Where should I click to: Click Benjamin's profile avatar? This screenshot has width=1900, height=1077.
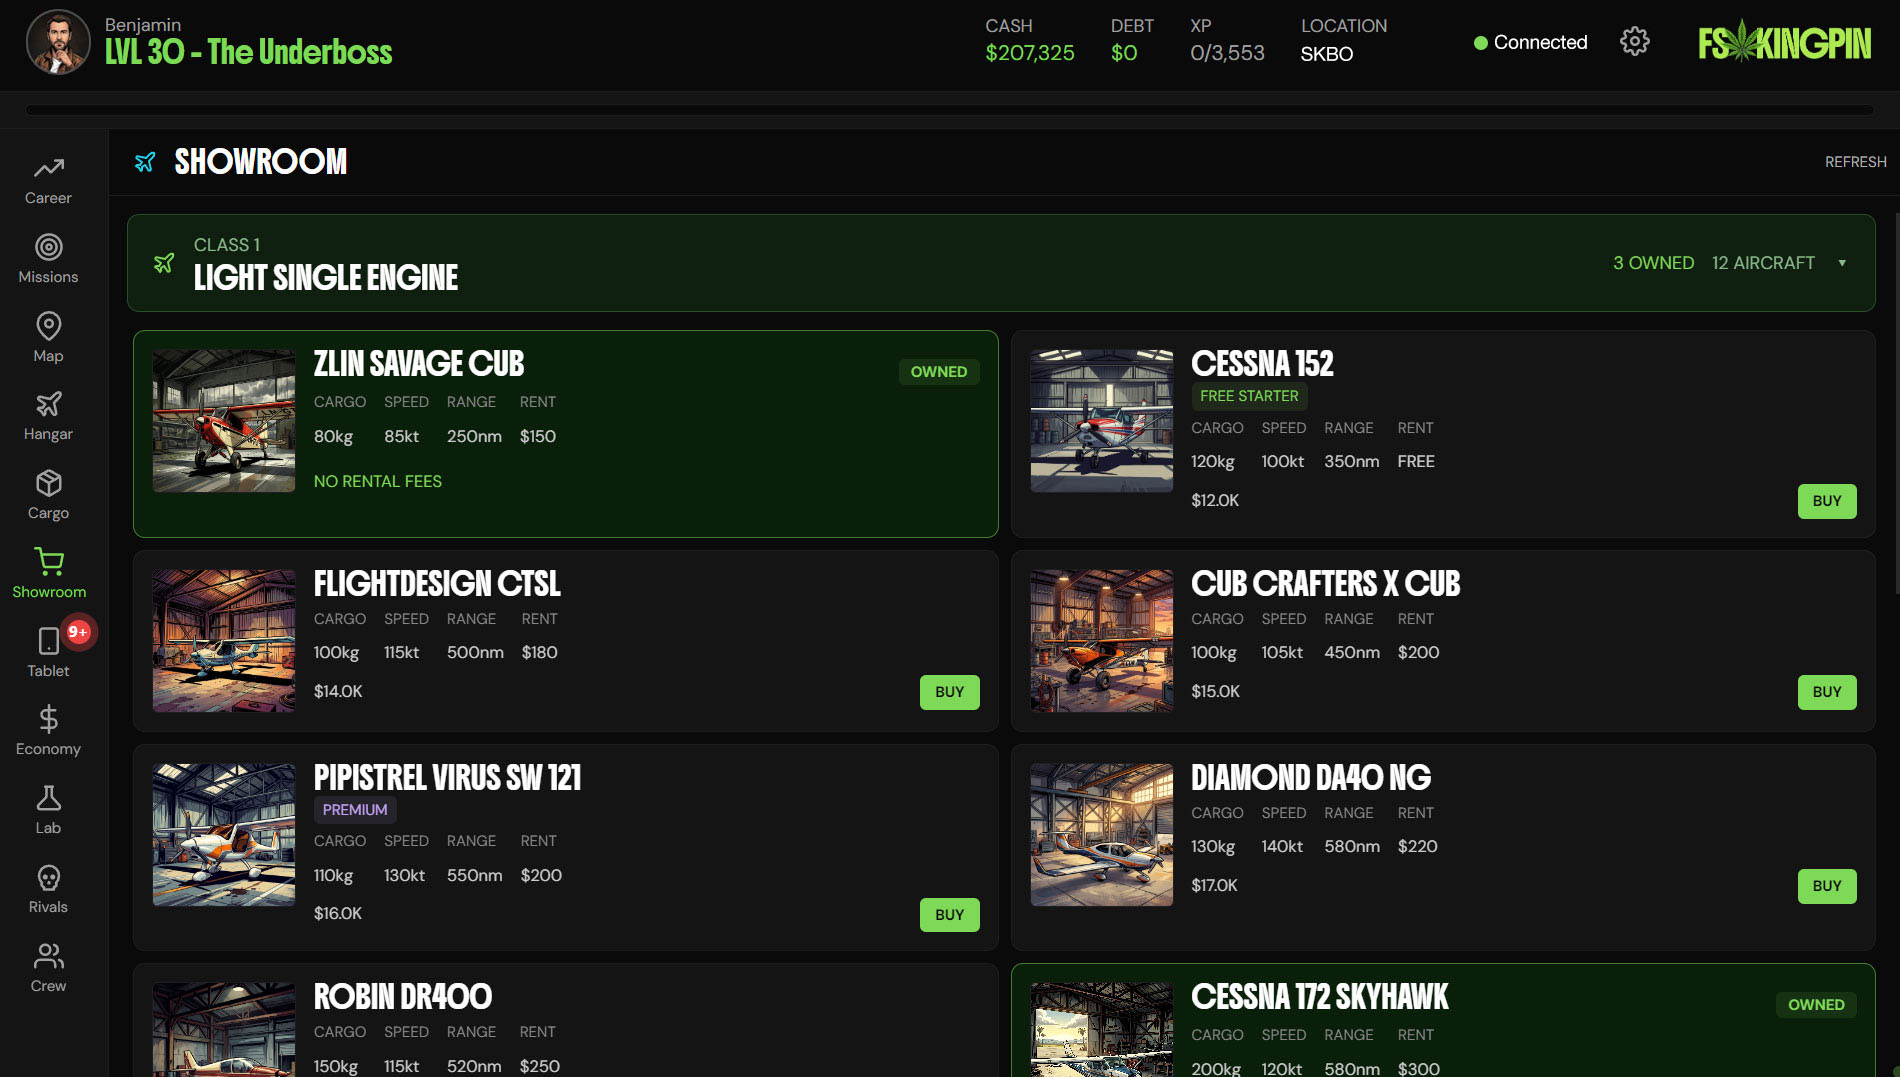click(58, 43)
